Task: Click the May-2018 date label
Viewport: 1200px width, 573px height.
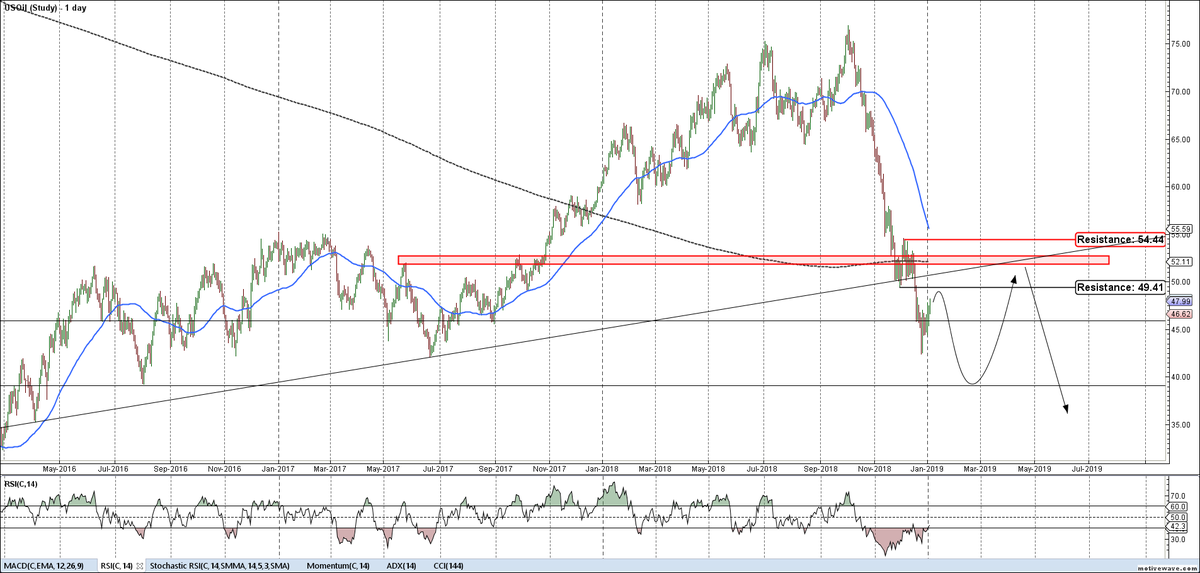Action: click(x=708, y=468)
